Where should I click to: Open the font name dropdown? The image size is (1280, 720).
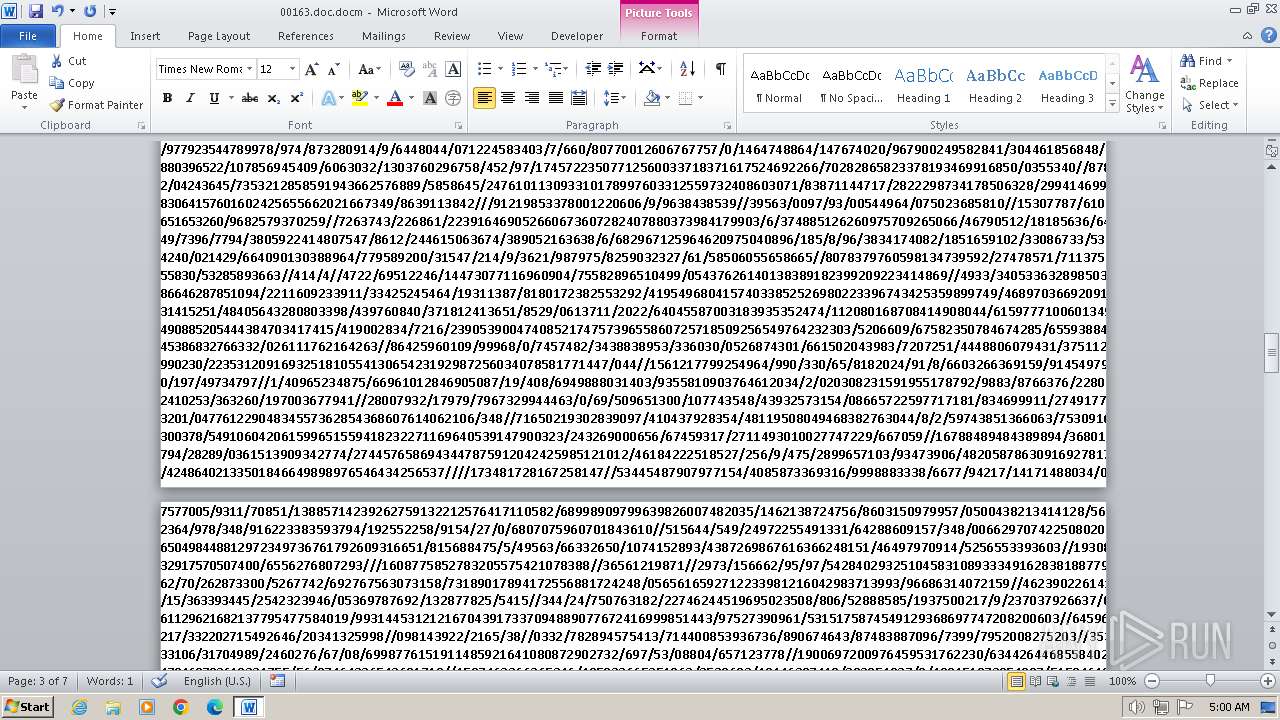click(249, 69)
